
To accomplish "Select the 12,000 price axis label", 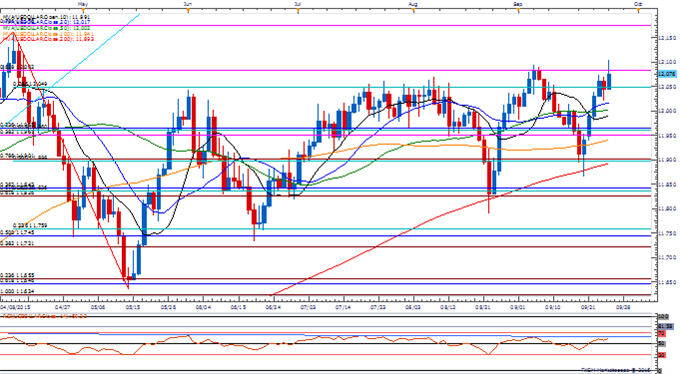I will (667, 111).
